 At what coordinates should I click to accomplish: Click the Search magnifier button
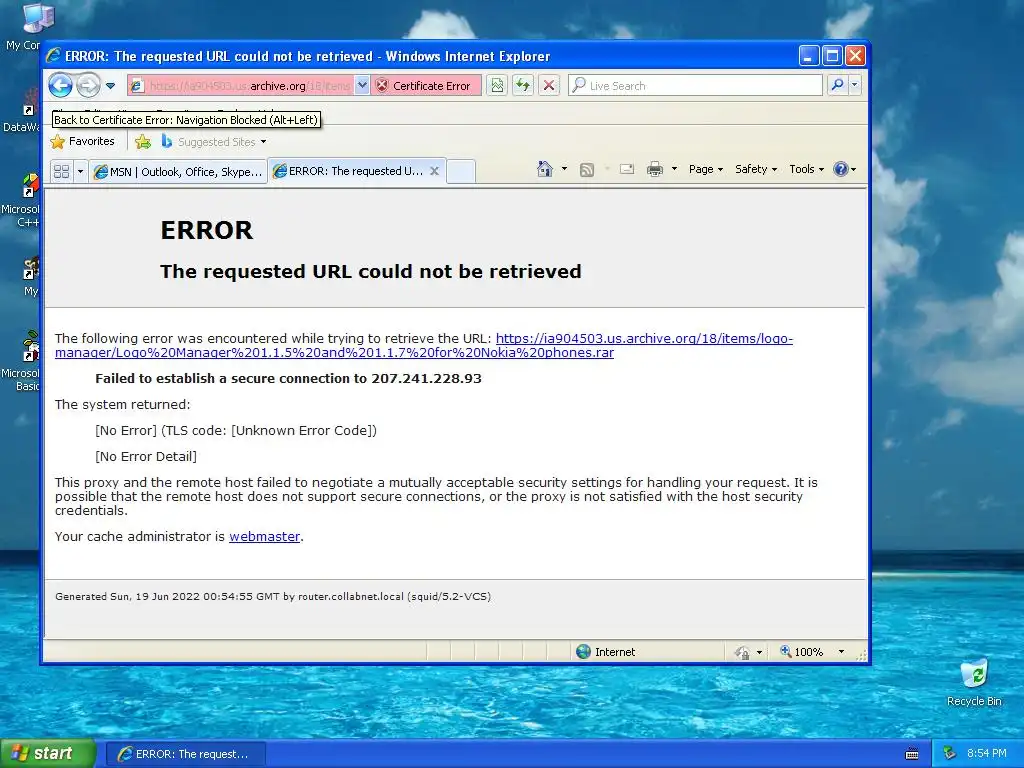(x=837, y=85)
